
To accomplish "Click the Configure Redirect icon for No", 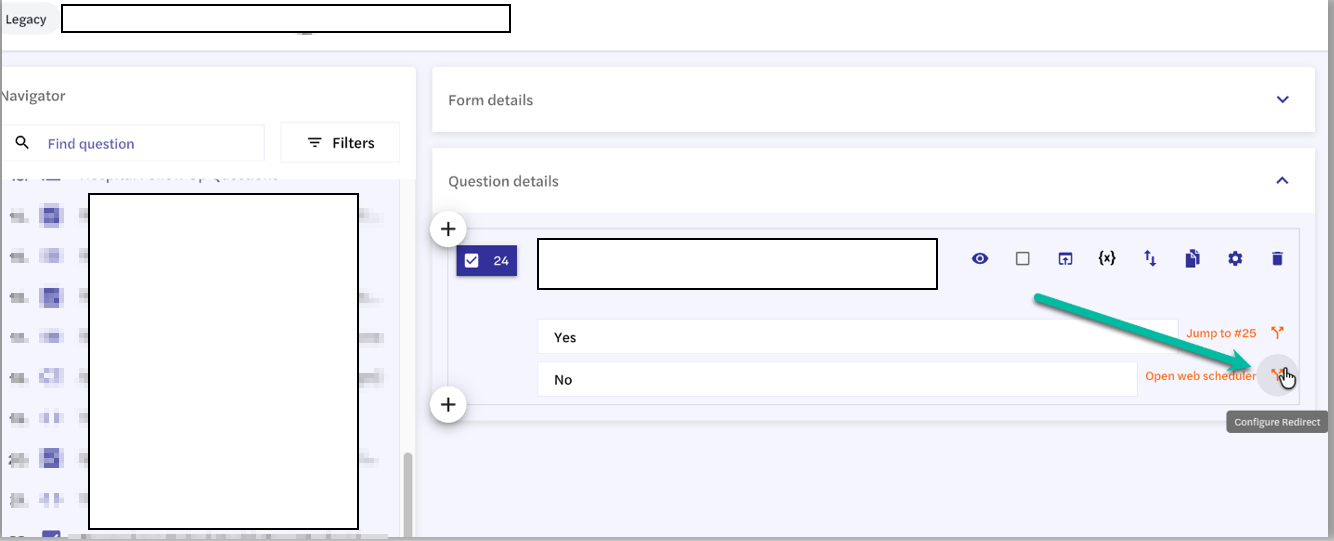I will (x=1277, y=376).
